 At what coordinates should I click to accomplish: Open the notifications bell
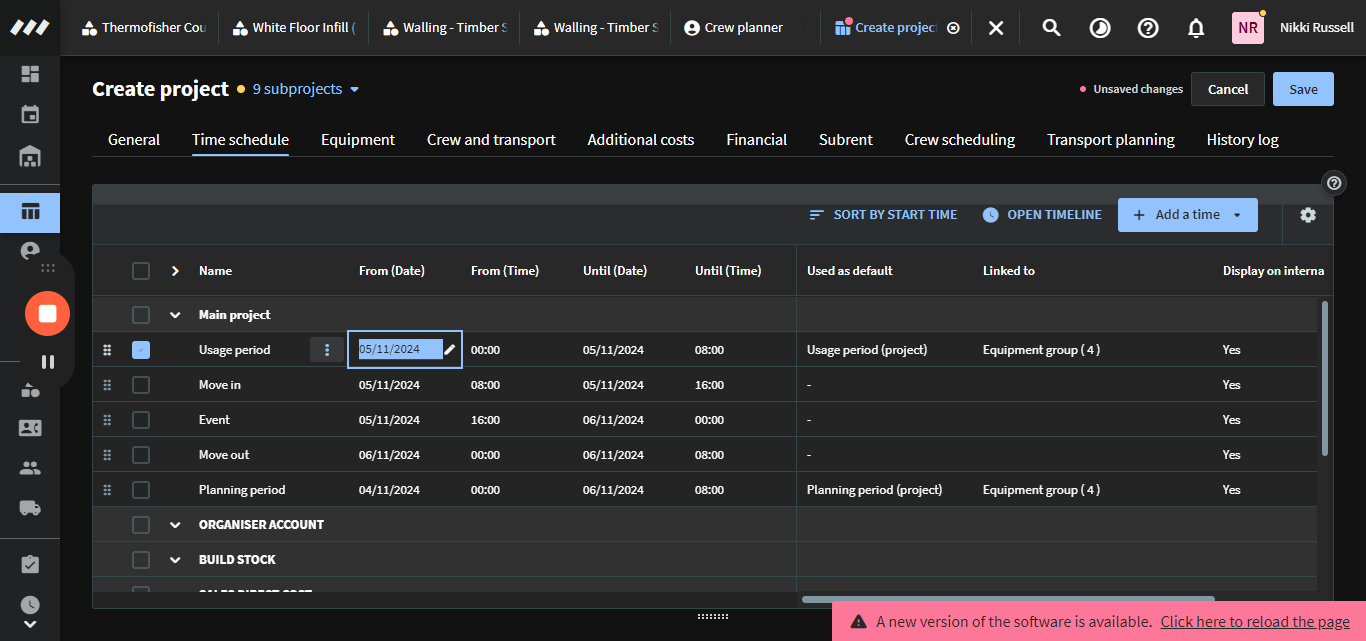click(1196, 28)
